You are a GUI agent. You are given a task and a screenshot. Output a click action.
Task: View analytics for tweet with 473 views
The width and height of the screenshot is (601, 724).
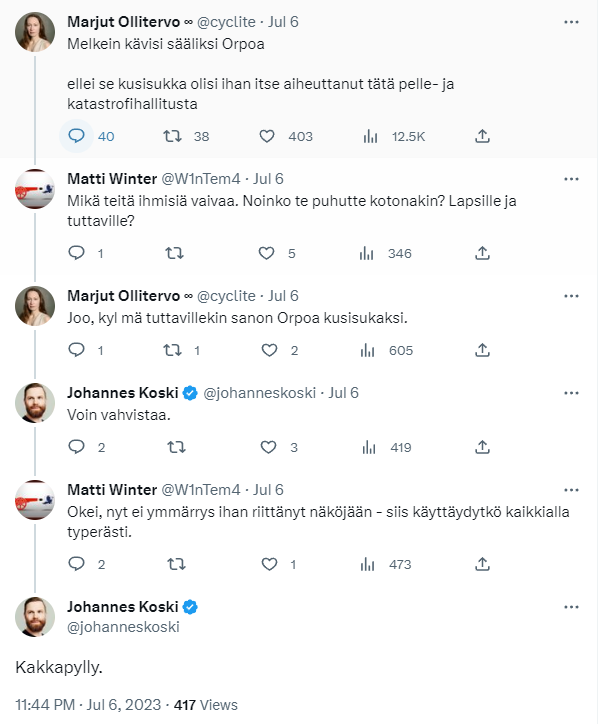click(x=368, y=564)
